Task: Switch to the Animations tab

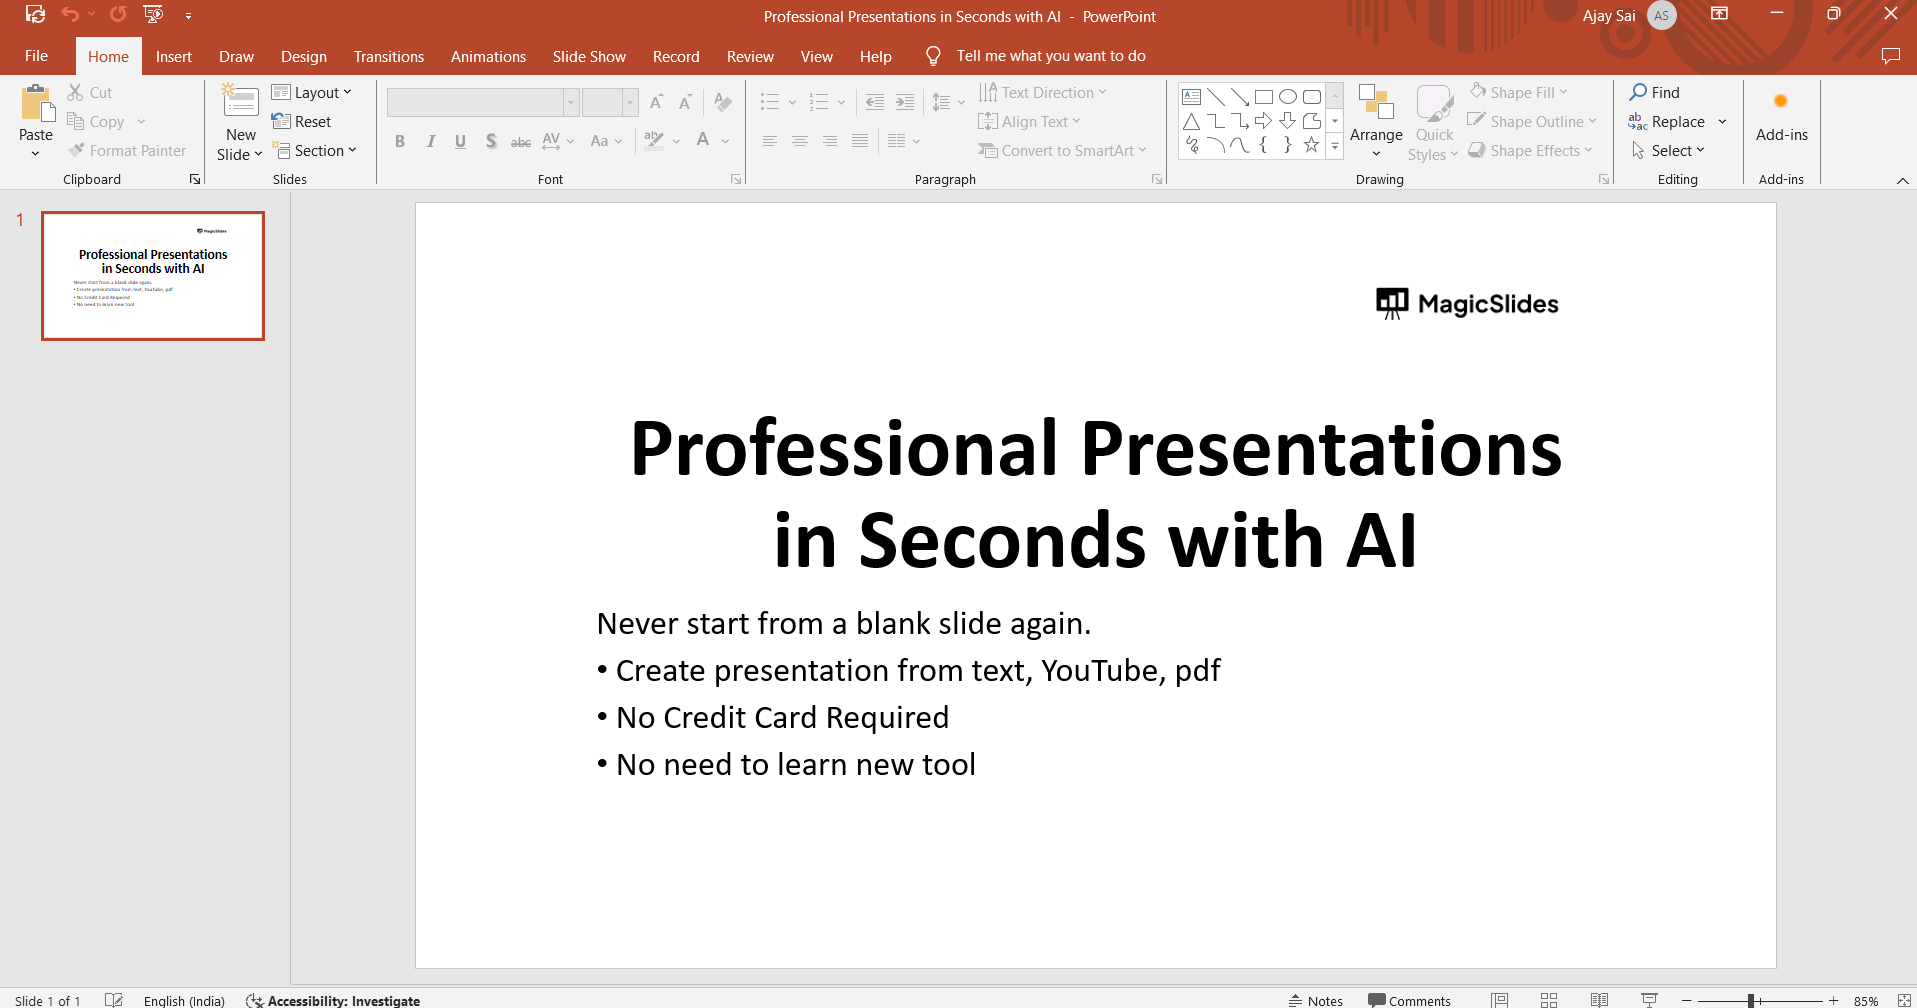Action: point(488,56)
